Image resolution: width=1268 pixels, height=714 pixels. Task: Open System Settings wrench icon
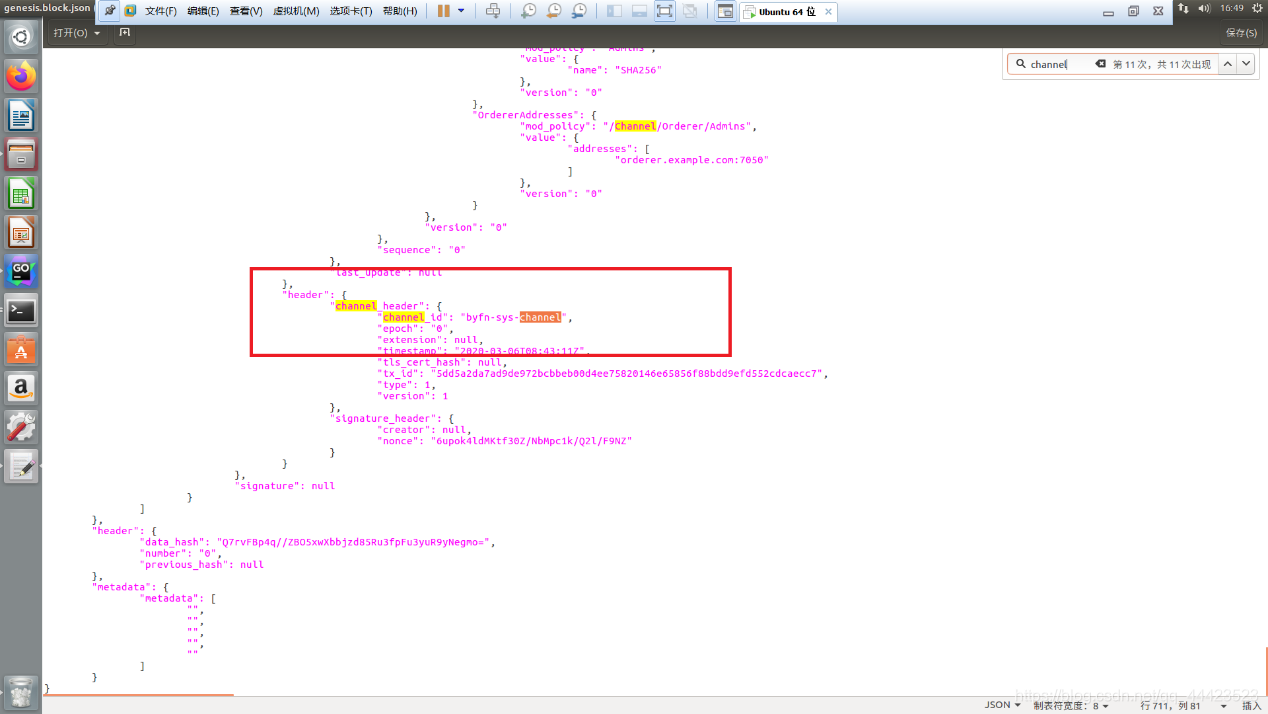pos(21,427)
